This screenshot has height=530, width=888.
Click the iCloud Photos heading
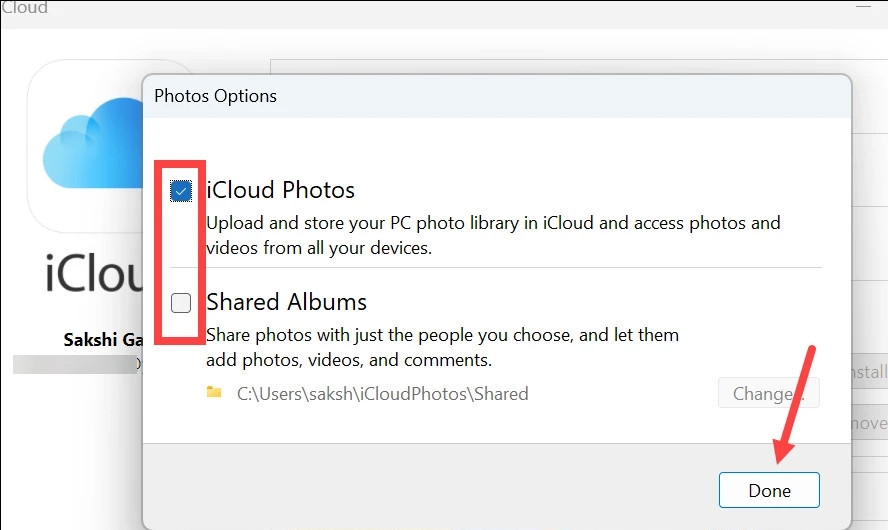coord(280,190)
